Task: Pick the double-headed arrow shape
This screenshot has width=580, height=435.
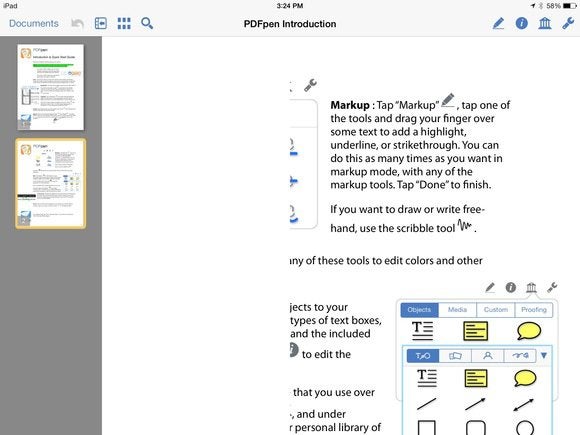Action: [x=524, y=405]
